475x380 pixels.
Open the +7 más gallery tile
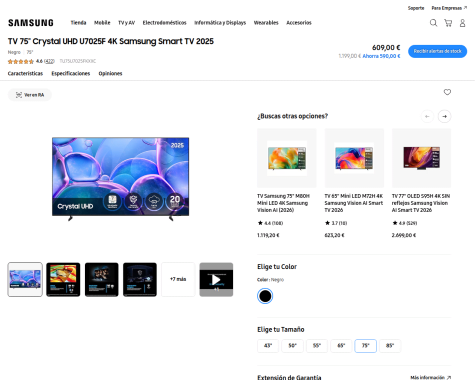(x=178, y=279)
